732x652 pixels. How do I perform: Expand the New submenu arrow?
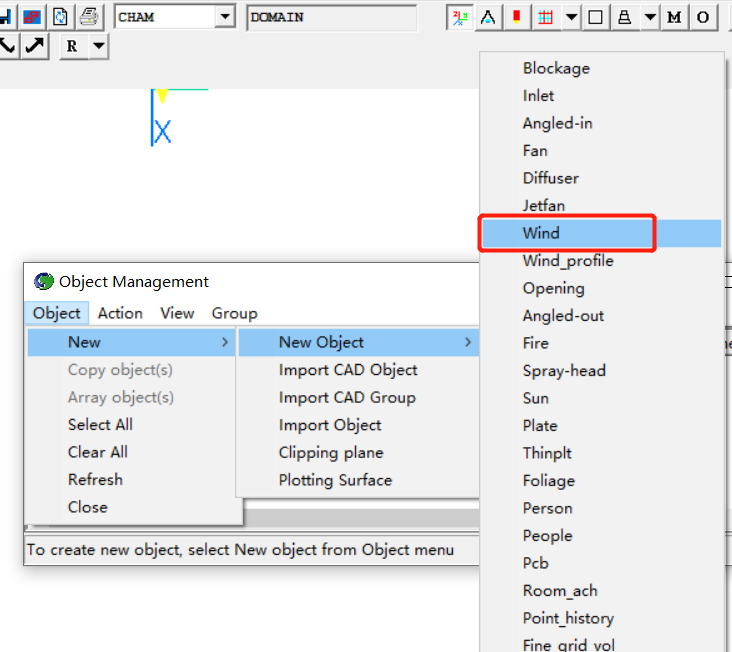tap(225, 342)
